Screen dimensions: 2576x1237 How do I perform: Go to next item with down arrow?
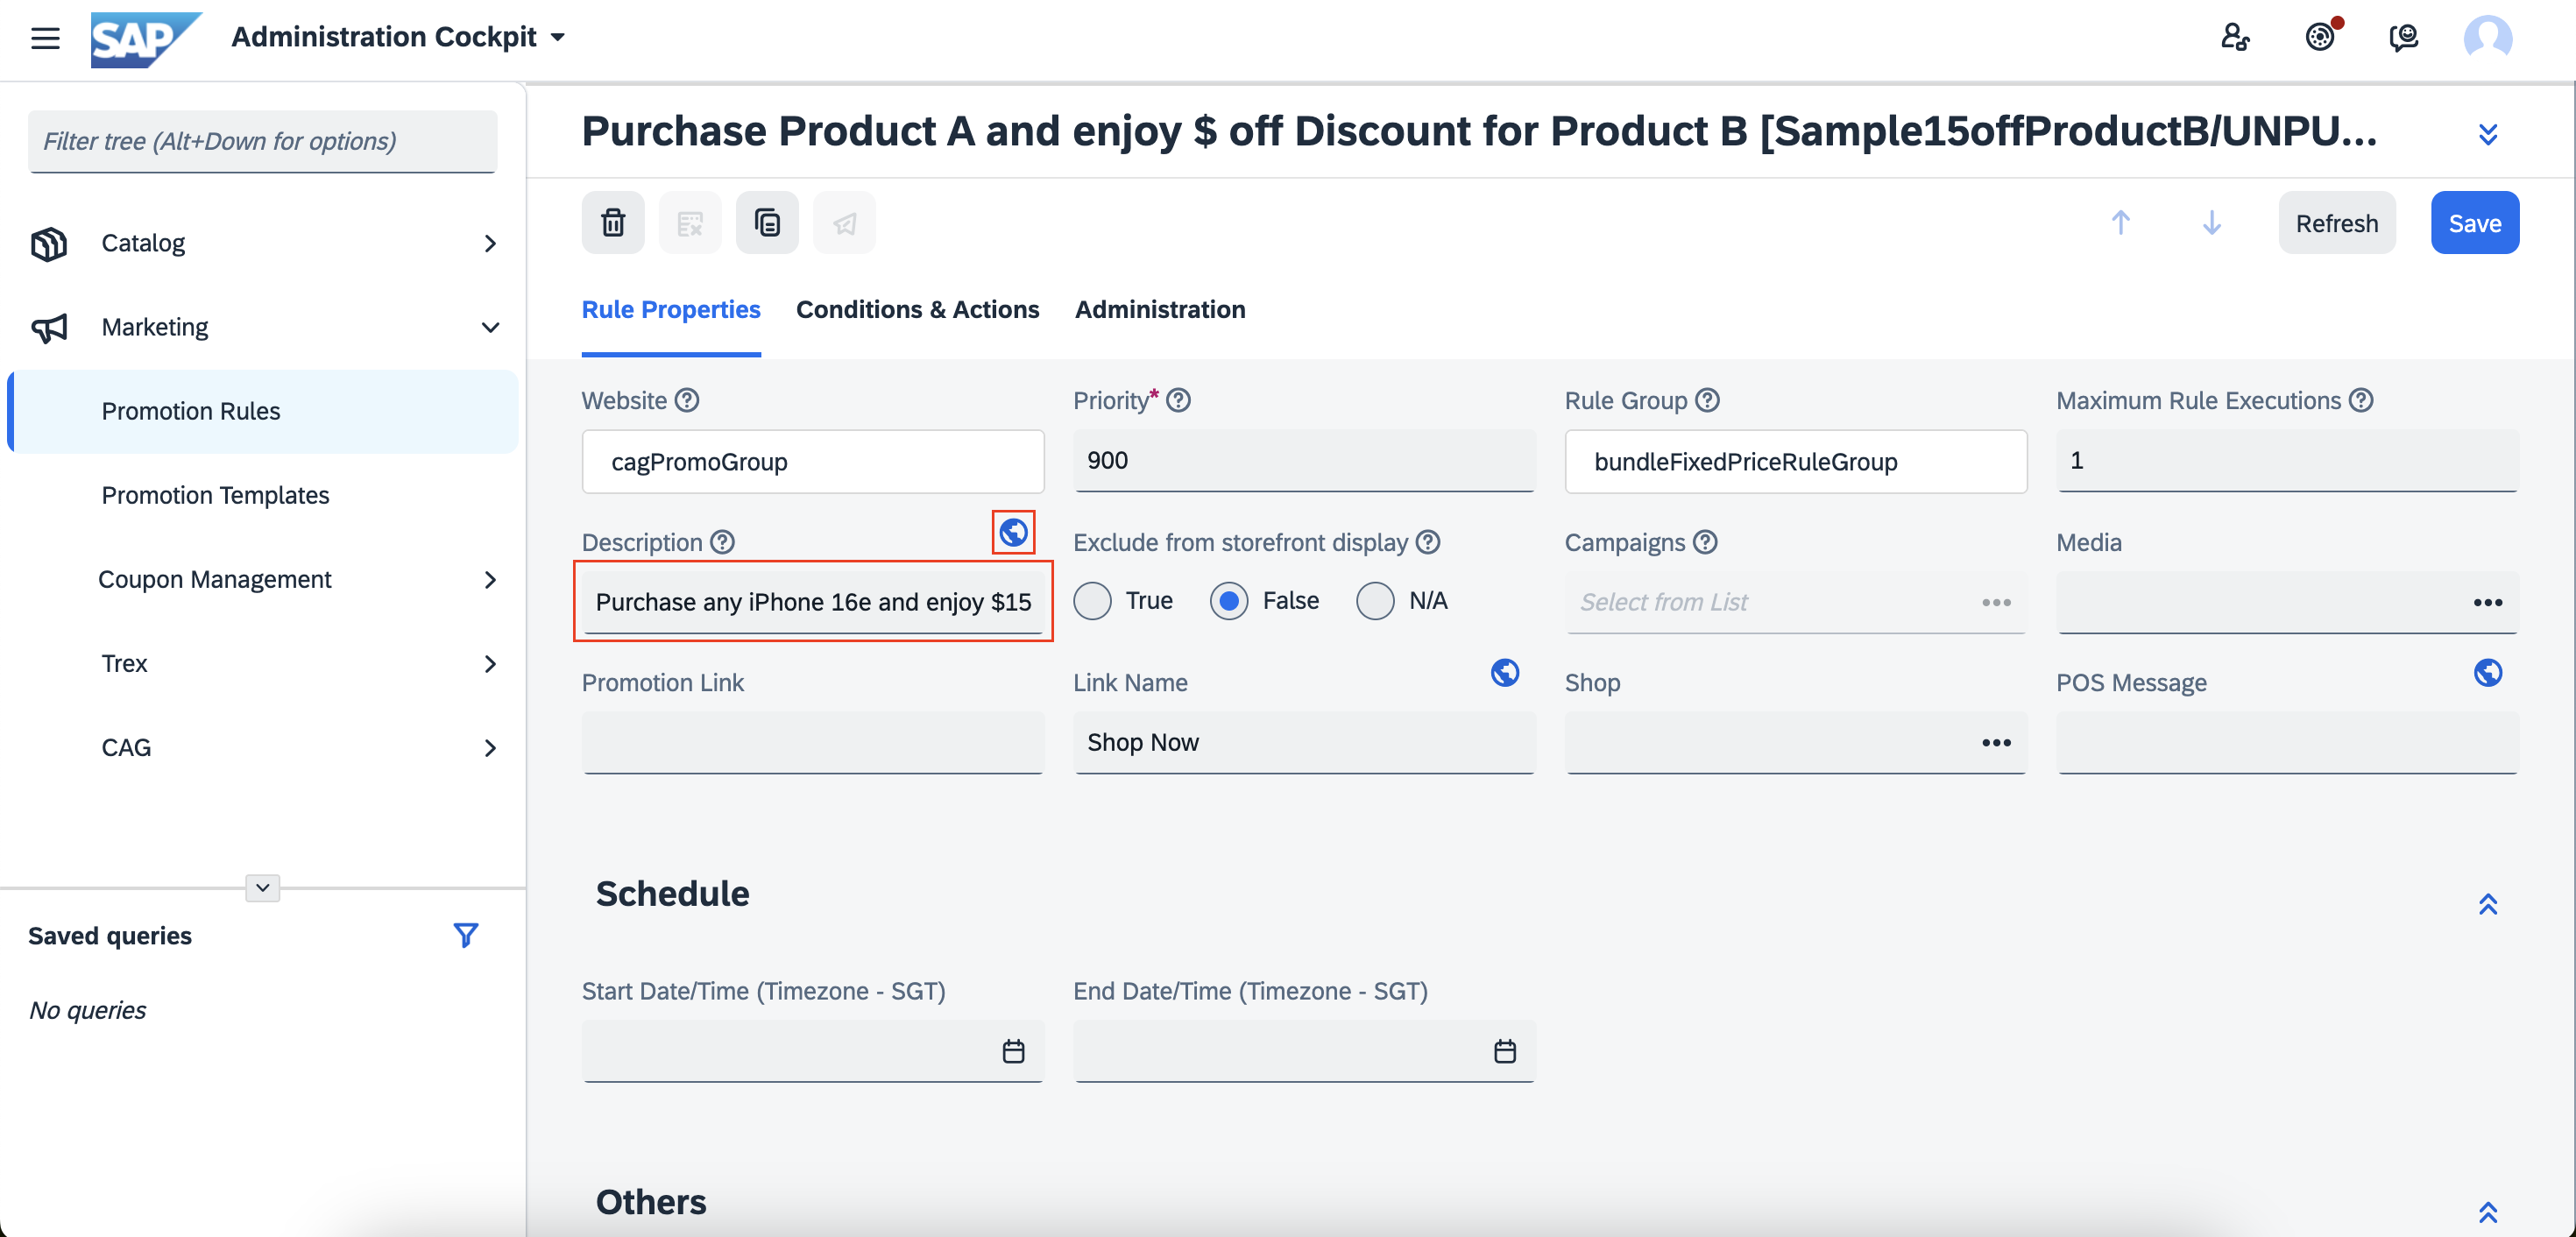click(x=2211, y=222)
